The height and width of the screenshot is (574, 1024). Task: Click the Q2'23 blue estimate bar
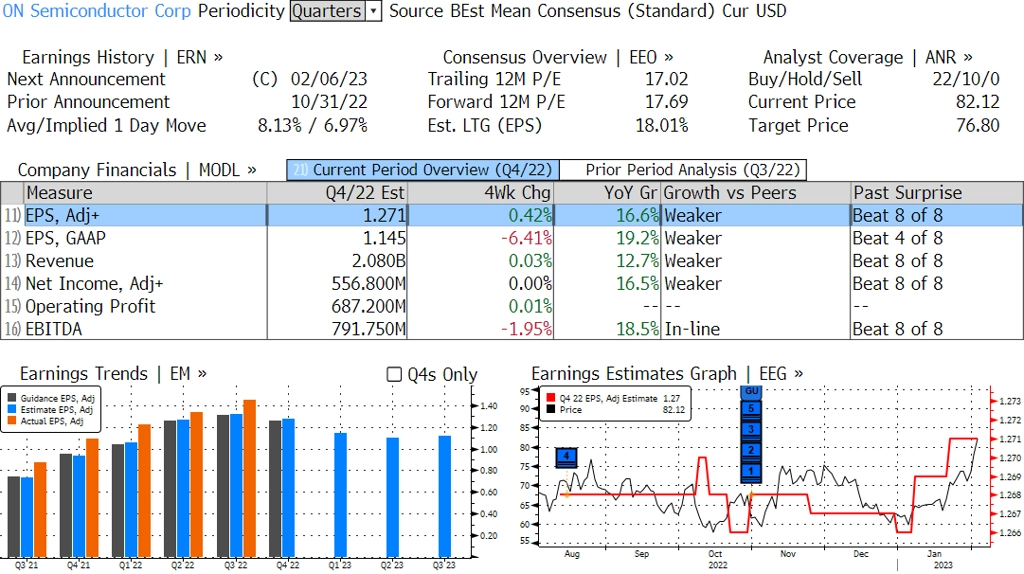point(392,497)
